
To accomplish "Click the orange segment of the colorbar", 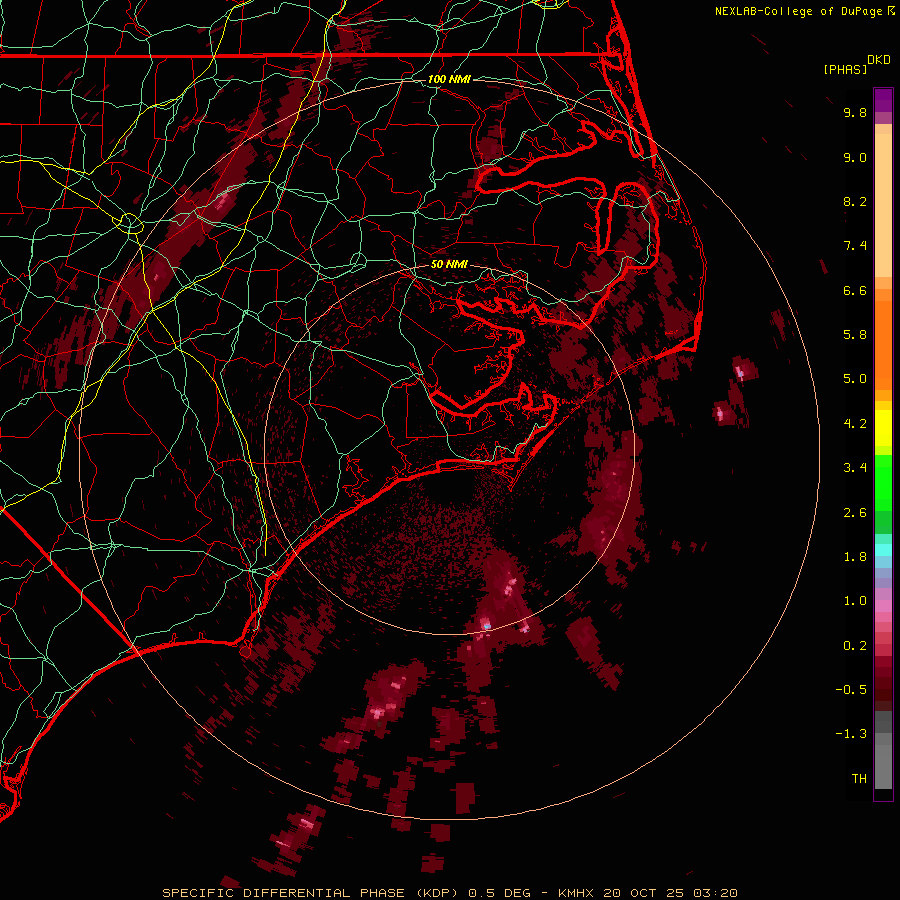I will tap(883, 344).
